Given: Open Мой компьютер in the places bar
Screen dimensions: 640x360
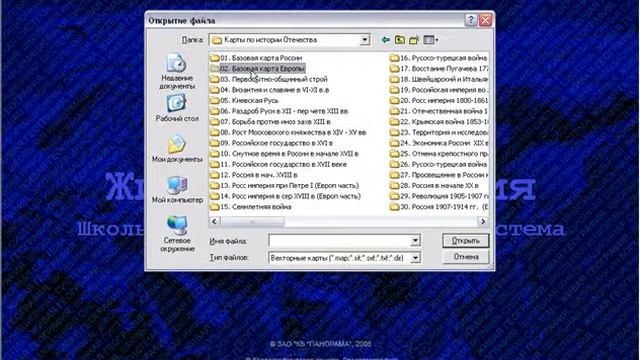Looking at the screenshot, I should pyautogui.click(x=177, y=189).
